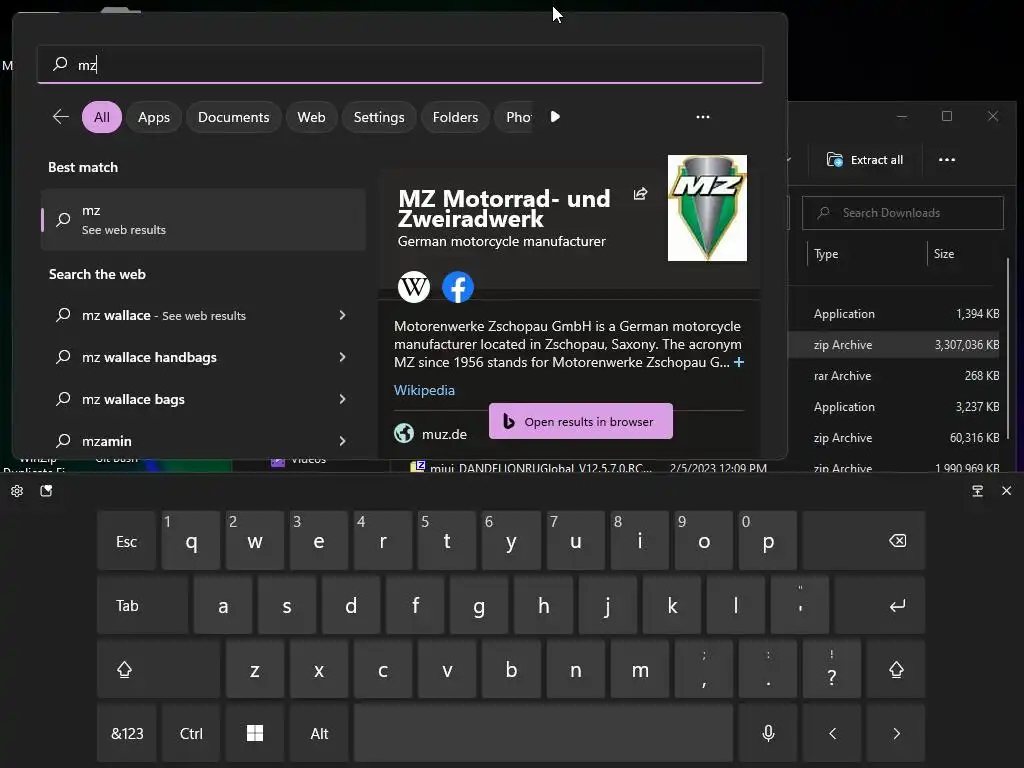Click Open results in browser button
The height and width of the screenshot is (768, 1024).
click(581, 421)
